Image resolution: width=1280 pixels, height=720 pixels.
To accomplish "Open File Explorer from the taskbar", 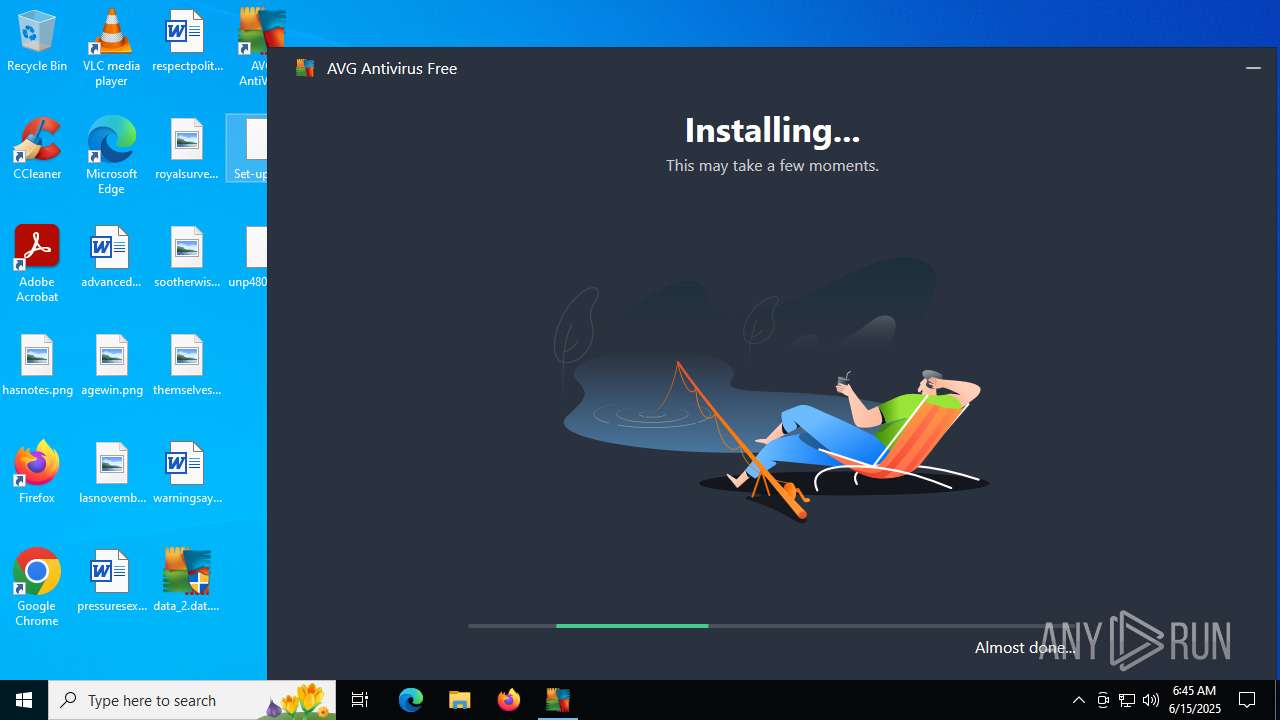I will pos(459,700).
